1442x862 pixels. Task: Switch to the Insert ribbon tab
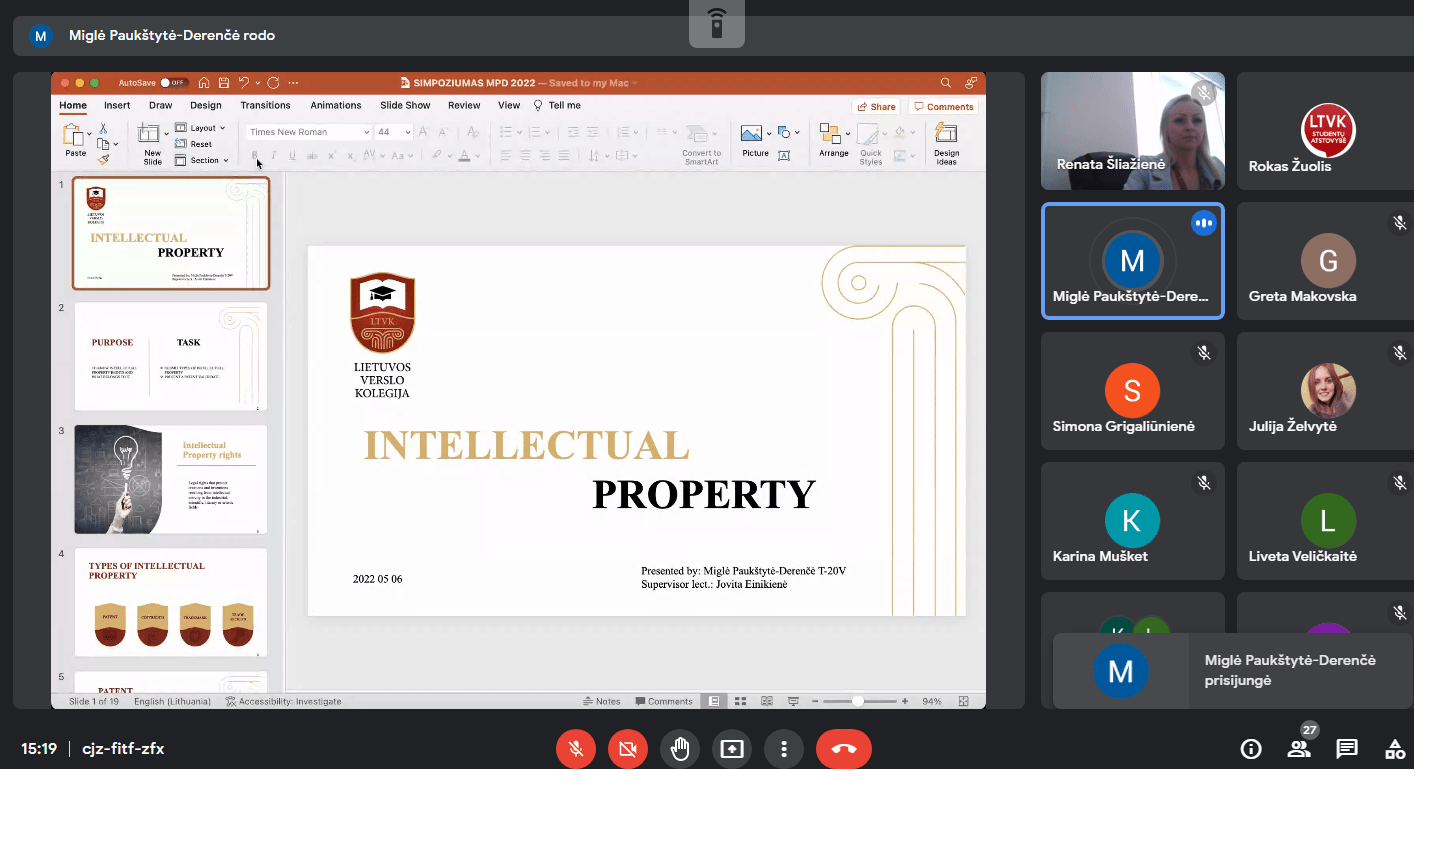tap(117, 105)
